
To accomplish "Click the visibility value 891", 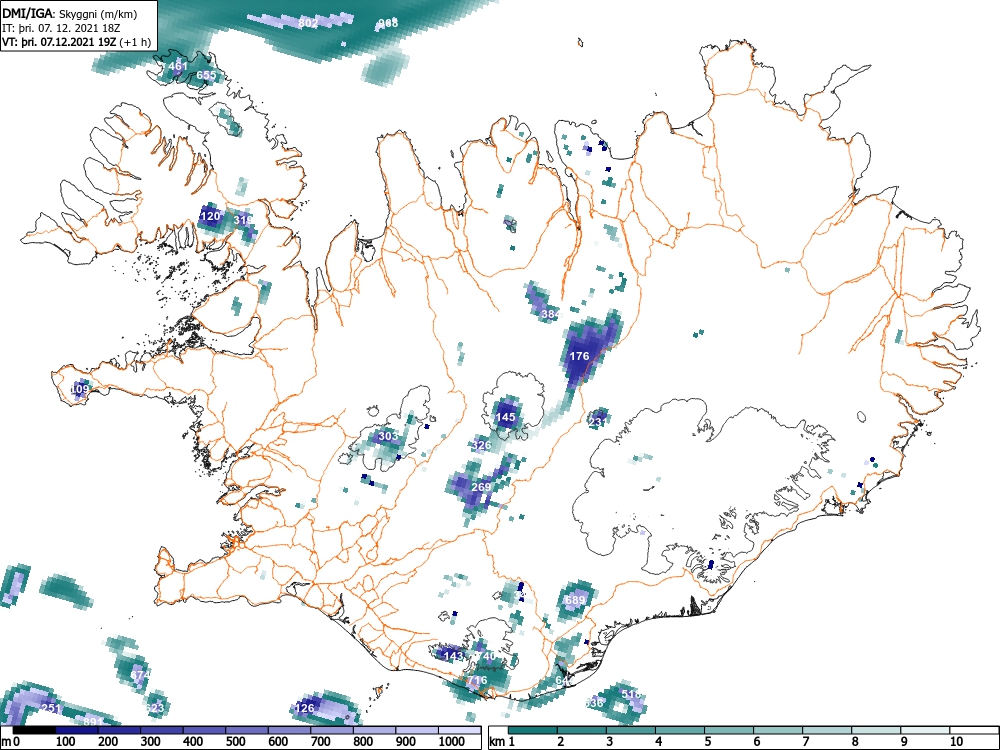I will pos(93,722).
